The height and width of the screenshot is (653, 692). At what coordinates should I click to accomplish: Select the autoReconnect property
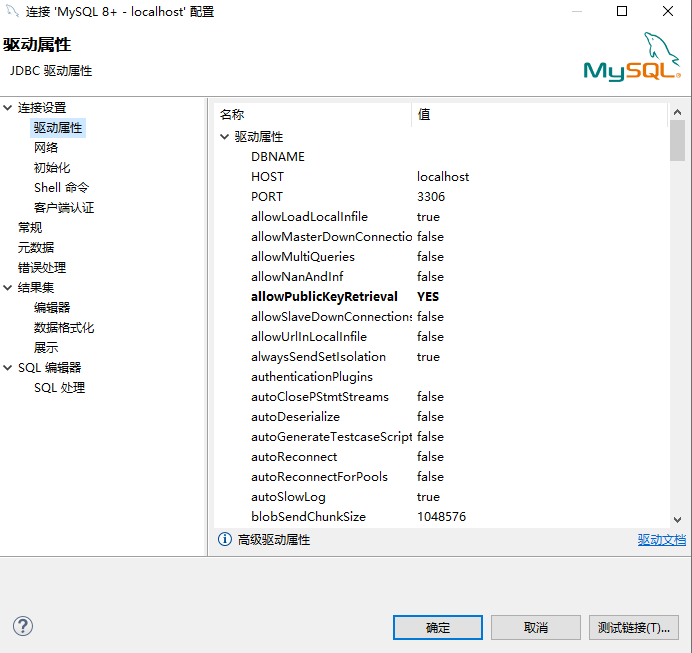[294, 457]
